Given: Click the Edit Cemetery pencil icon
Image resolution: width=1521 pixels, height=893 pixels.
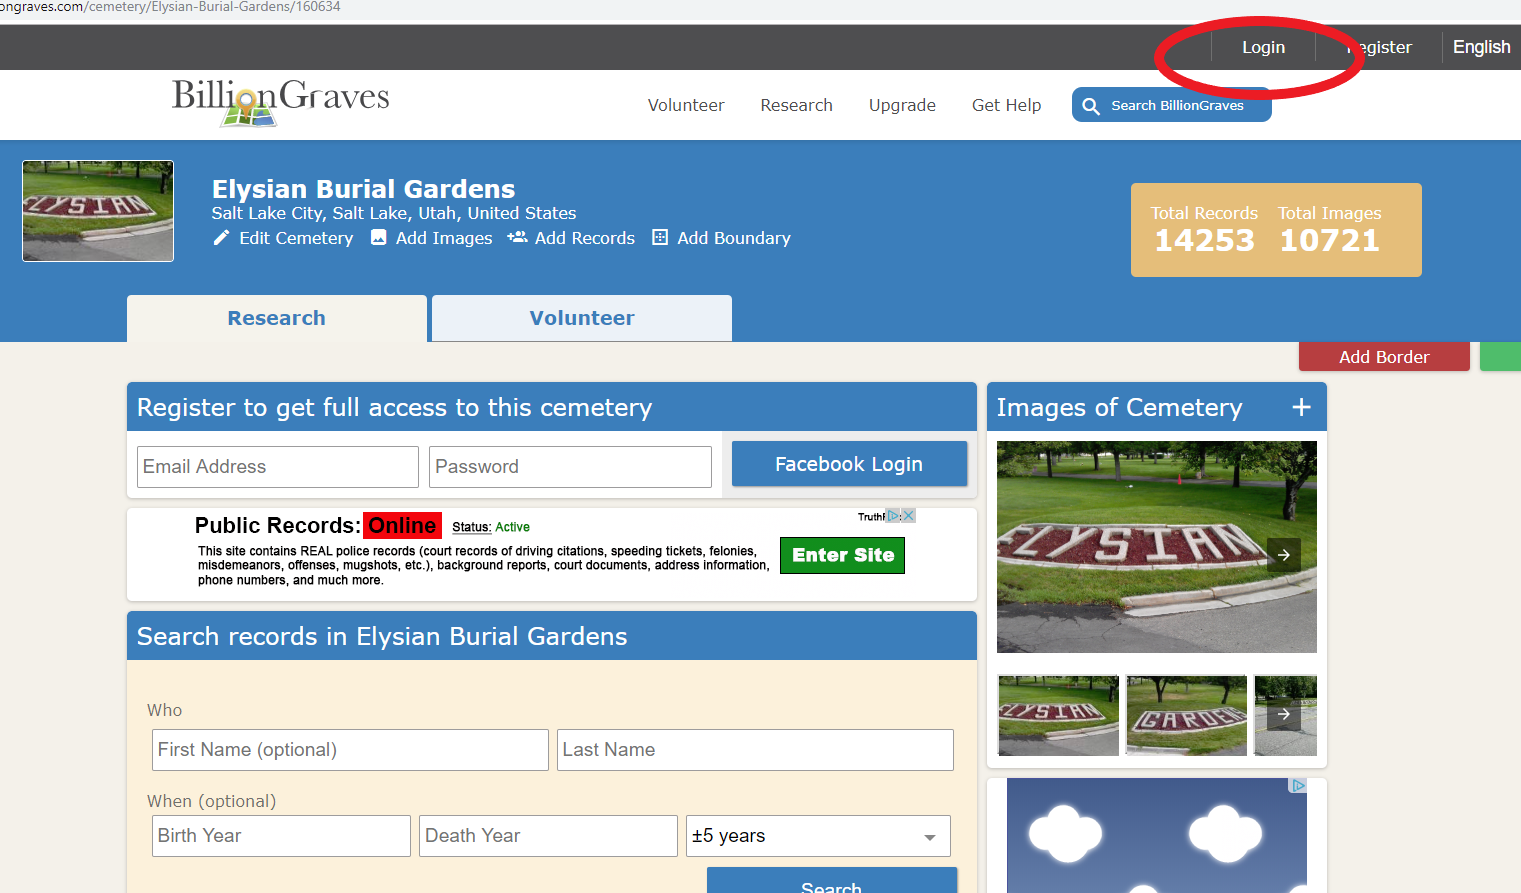Looking at the screenshot, I should 221,238.
